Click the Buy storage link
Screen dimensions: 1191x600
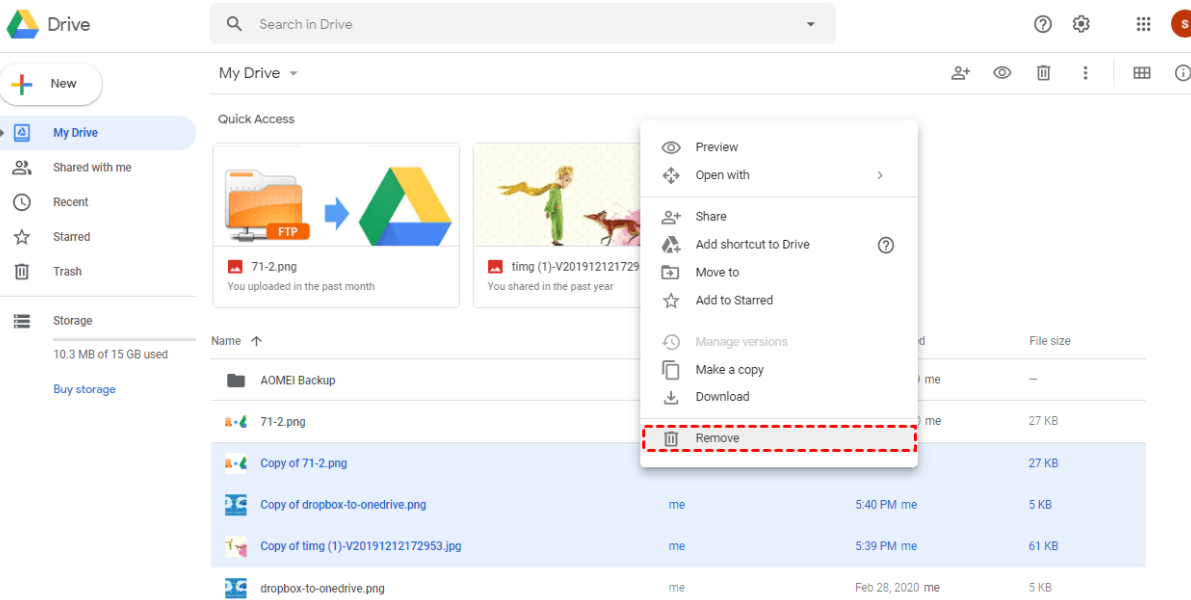(x=84, y=389)
